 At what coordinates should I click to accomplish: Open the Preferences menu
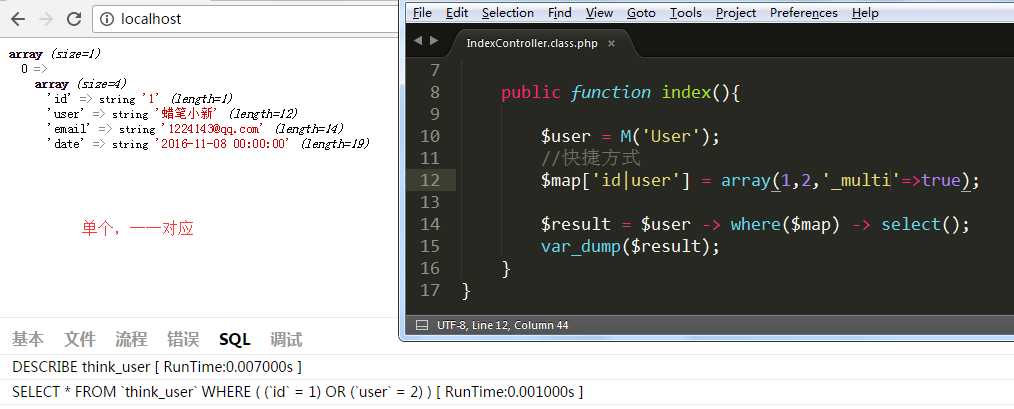coord(804,13)
